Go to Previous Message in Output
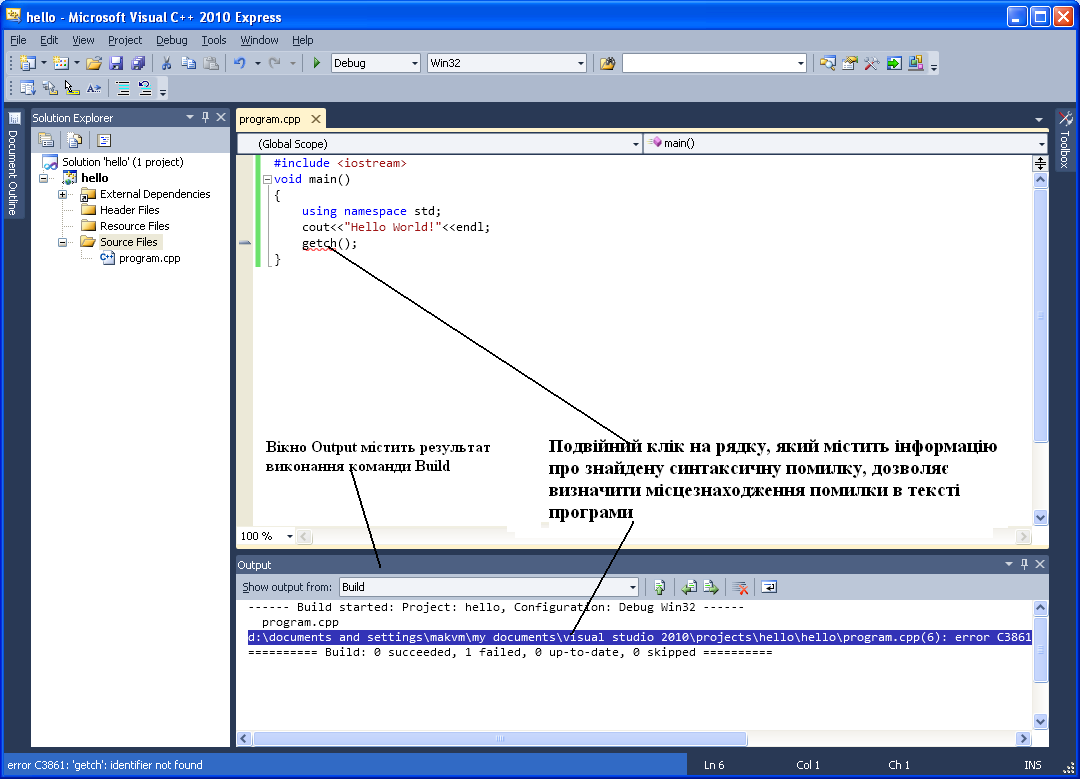Screen dimensions: 1080x779 pyautogui.click(x=689, y=588)
